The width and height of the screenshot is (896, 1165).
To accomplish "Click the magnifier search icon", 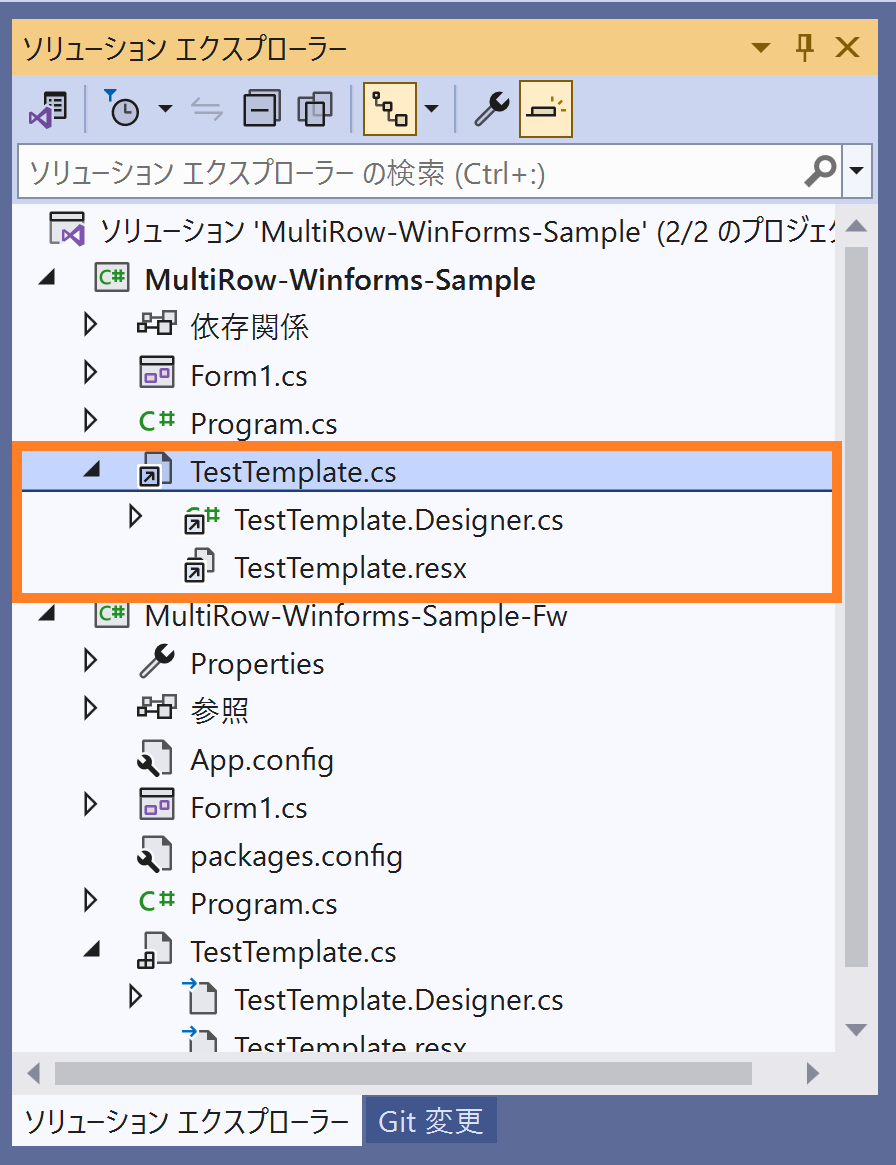I will [820, 171].
